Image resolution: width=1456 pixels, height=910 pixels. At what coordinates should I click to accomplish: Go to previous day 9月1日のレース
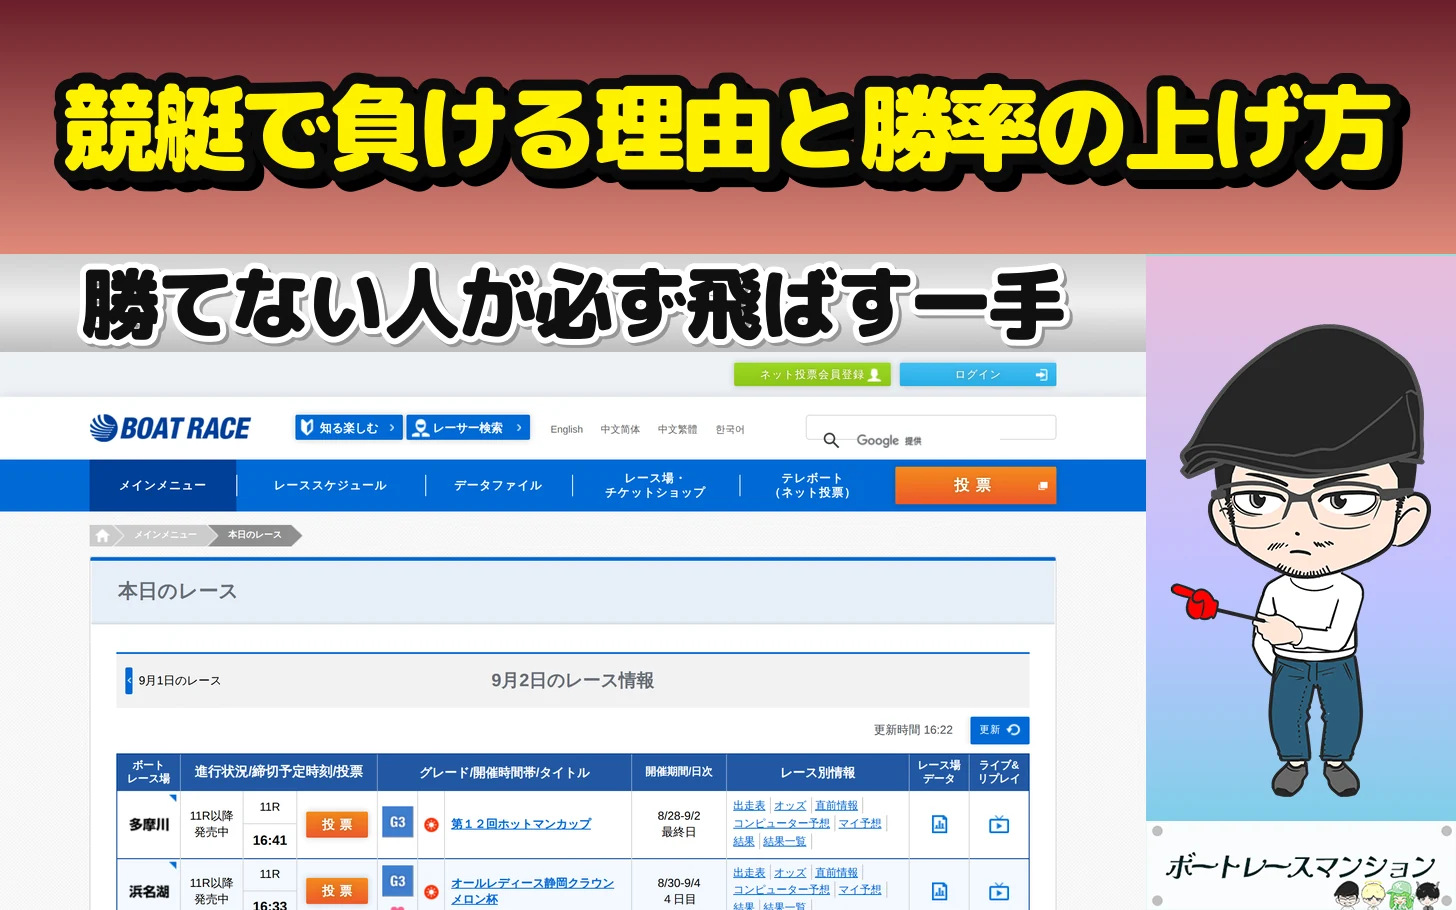[x=172, y=680]
